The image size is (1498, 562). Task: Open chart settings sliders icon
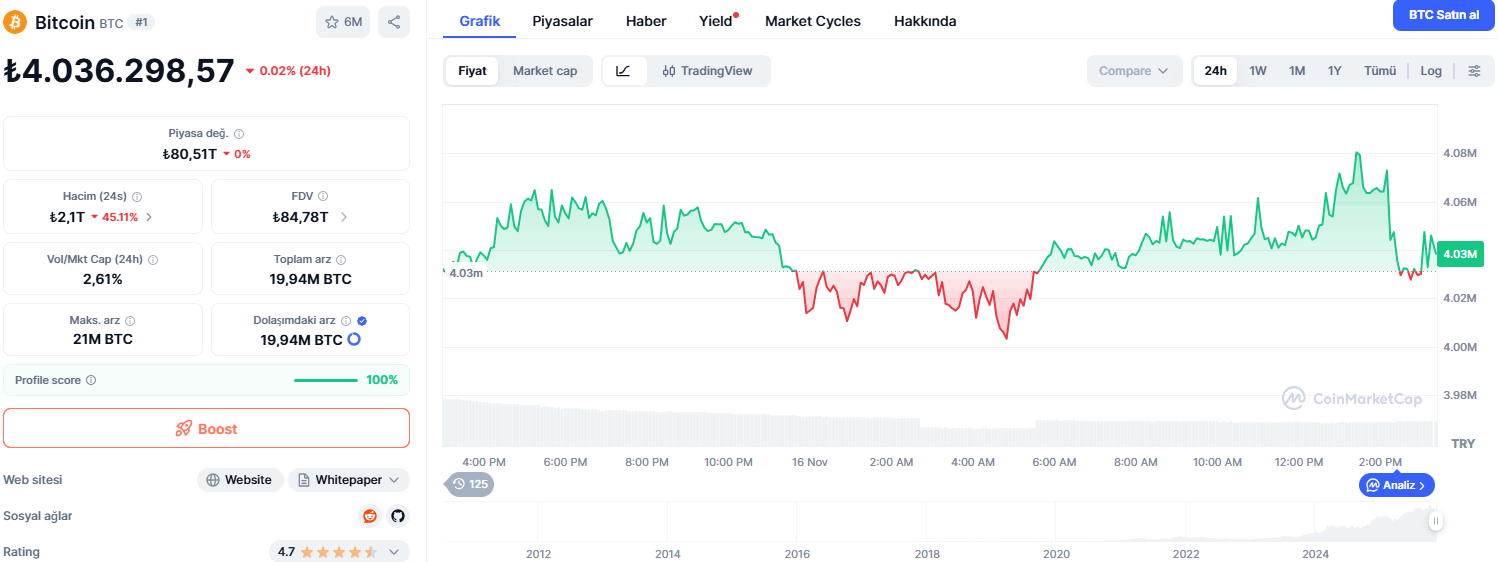(x=1474, y=71)
